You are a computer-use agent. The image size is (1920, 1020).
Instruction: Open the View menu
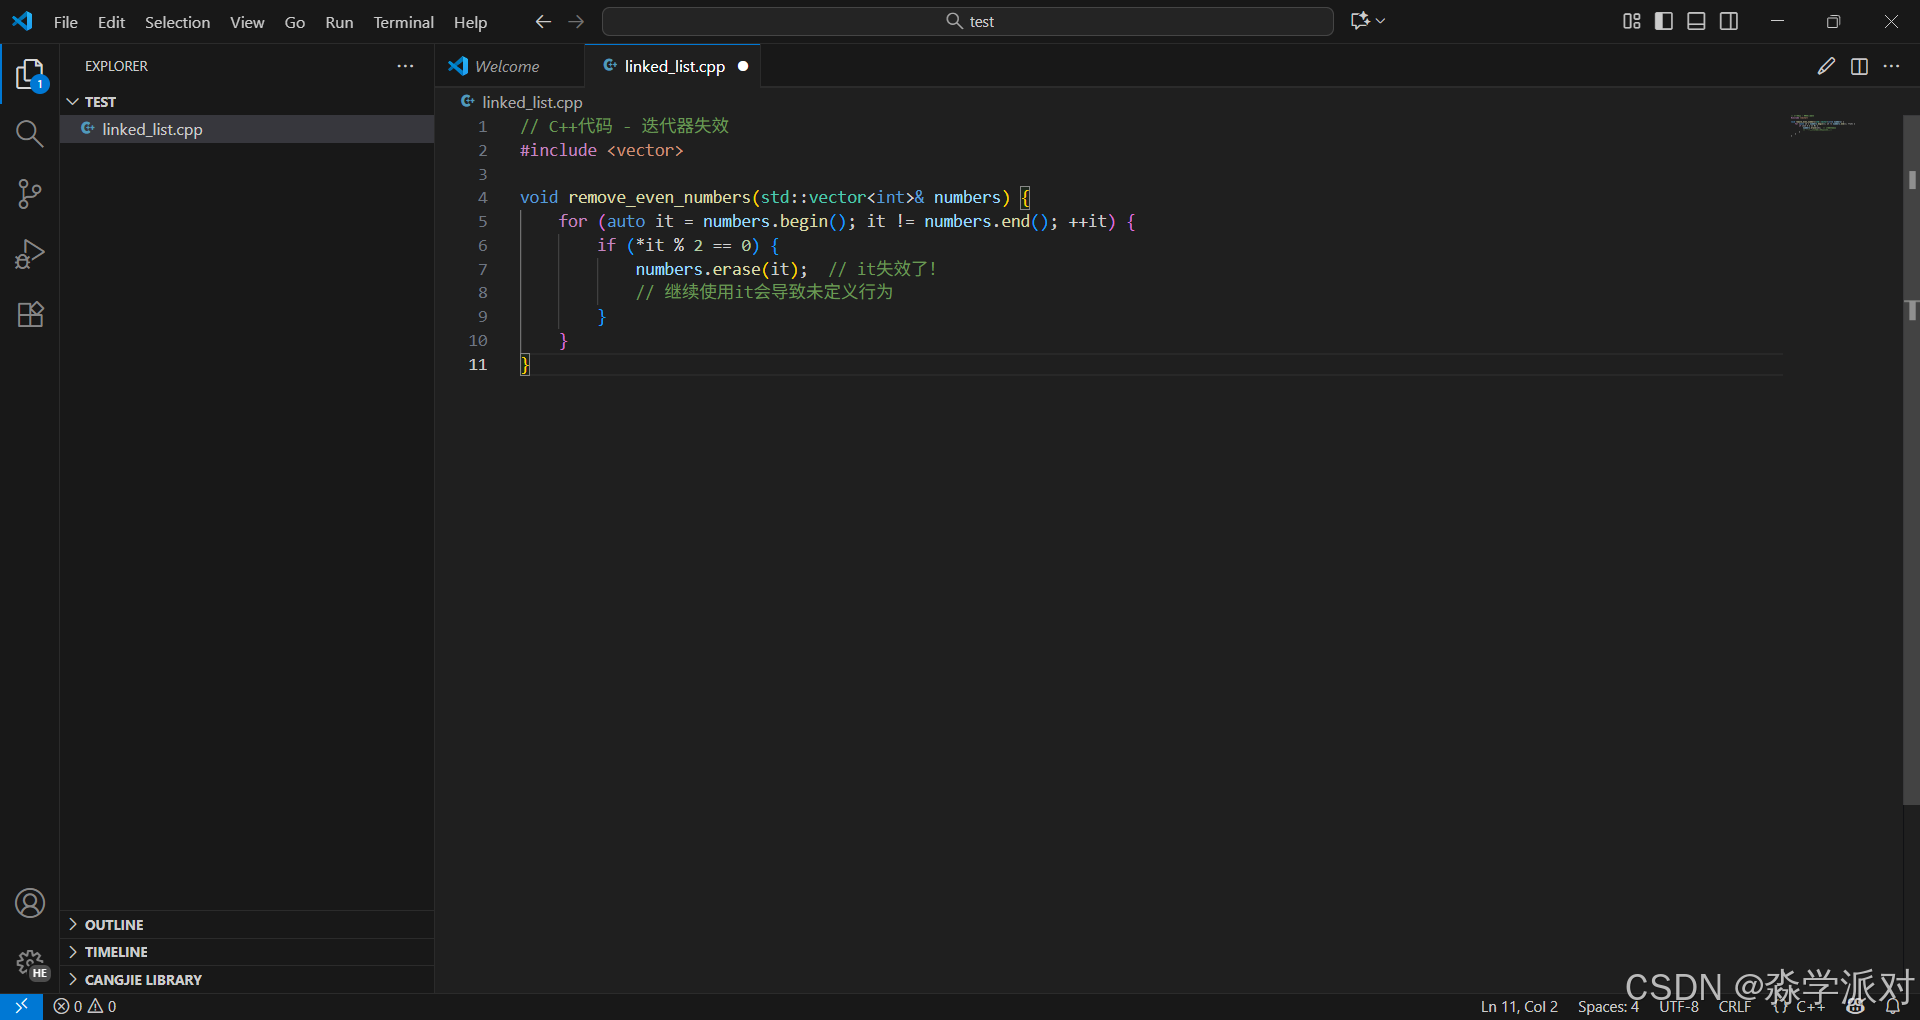tap(247, 22)
